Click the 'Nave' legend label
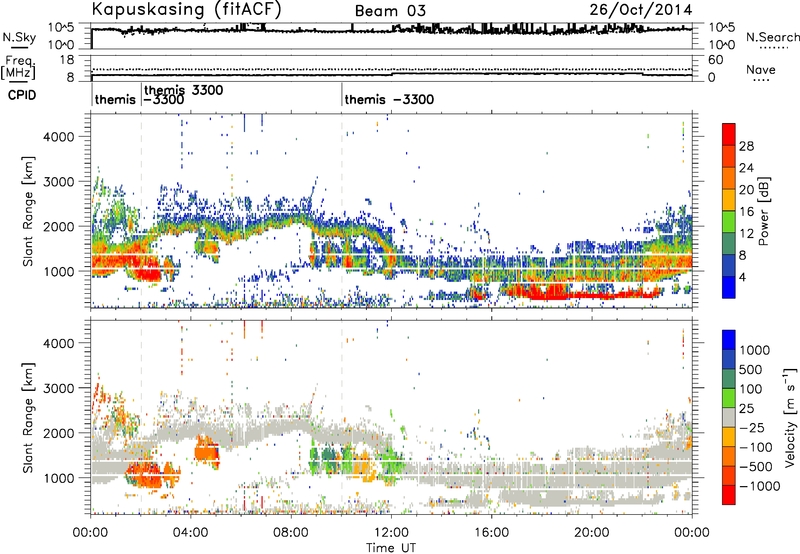The height and width of the screenshot is (554, 800). tap(761, 69)
